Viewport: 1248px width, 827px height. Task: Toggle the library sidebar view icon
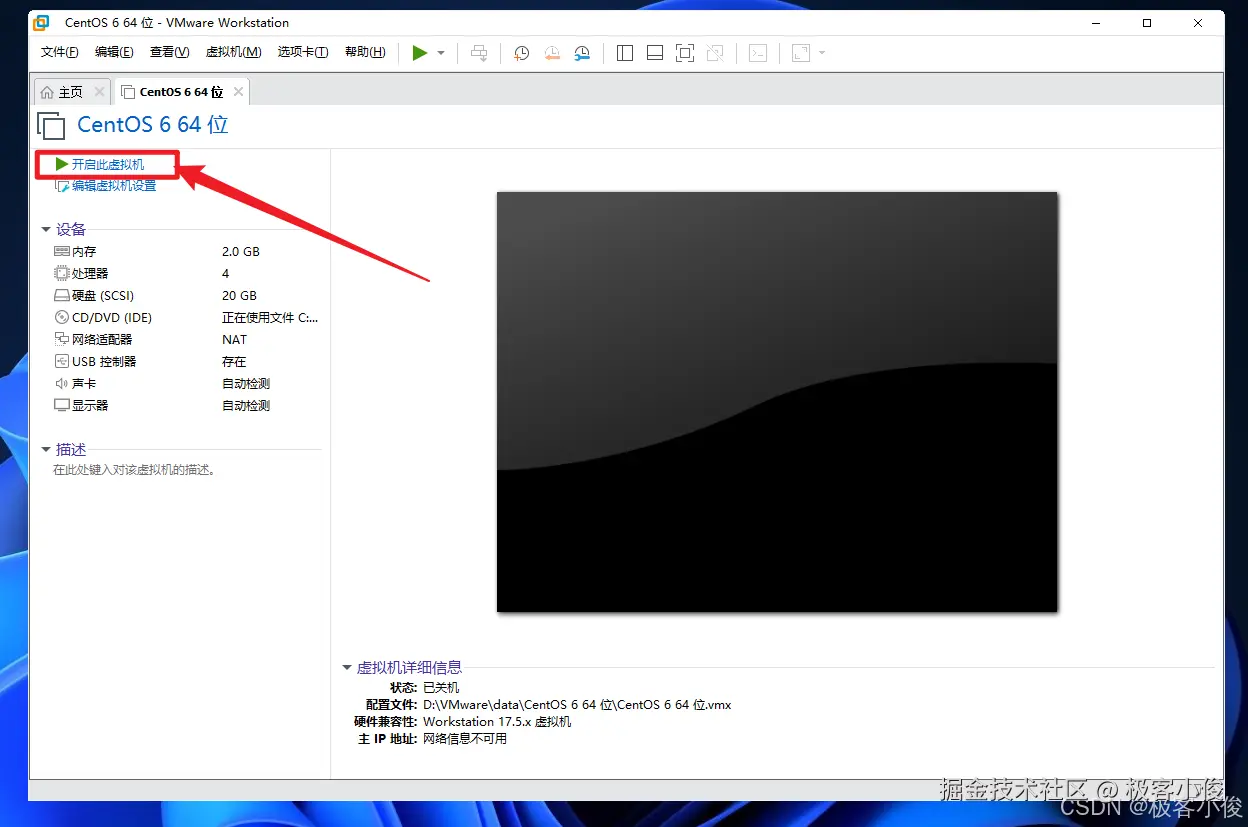[x=625, y=53]
